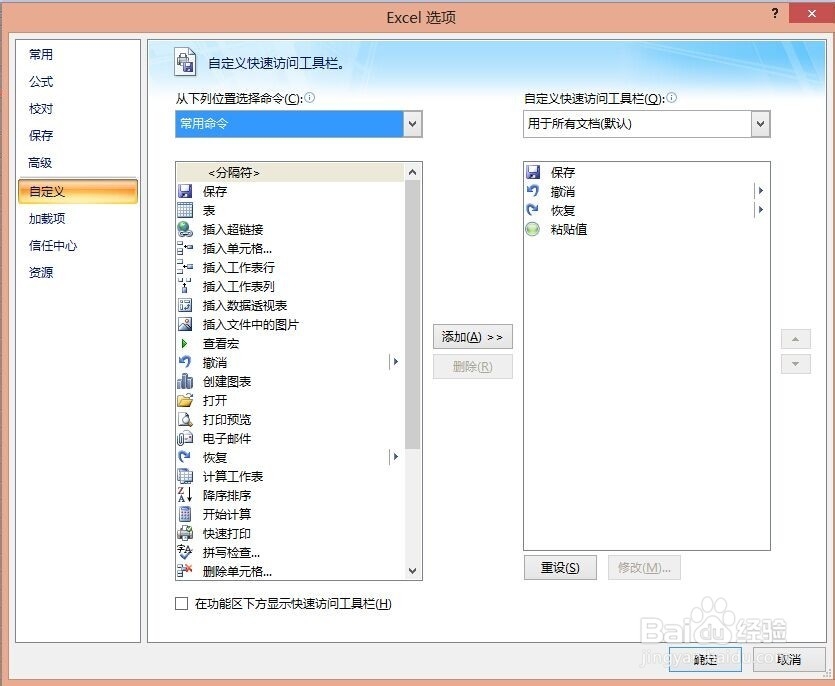
Task: Click the 插入工作表列 icon
Action: pyautogui.click(x=185, y=286)
